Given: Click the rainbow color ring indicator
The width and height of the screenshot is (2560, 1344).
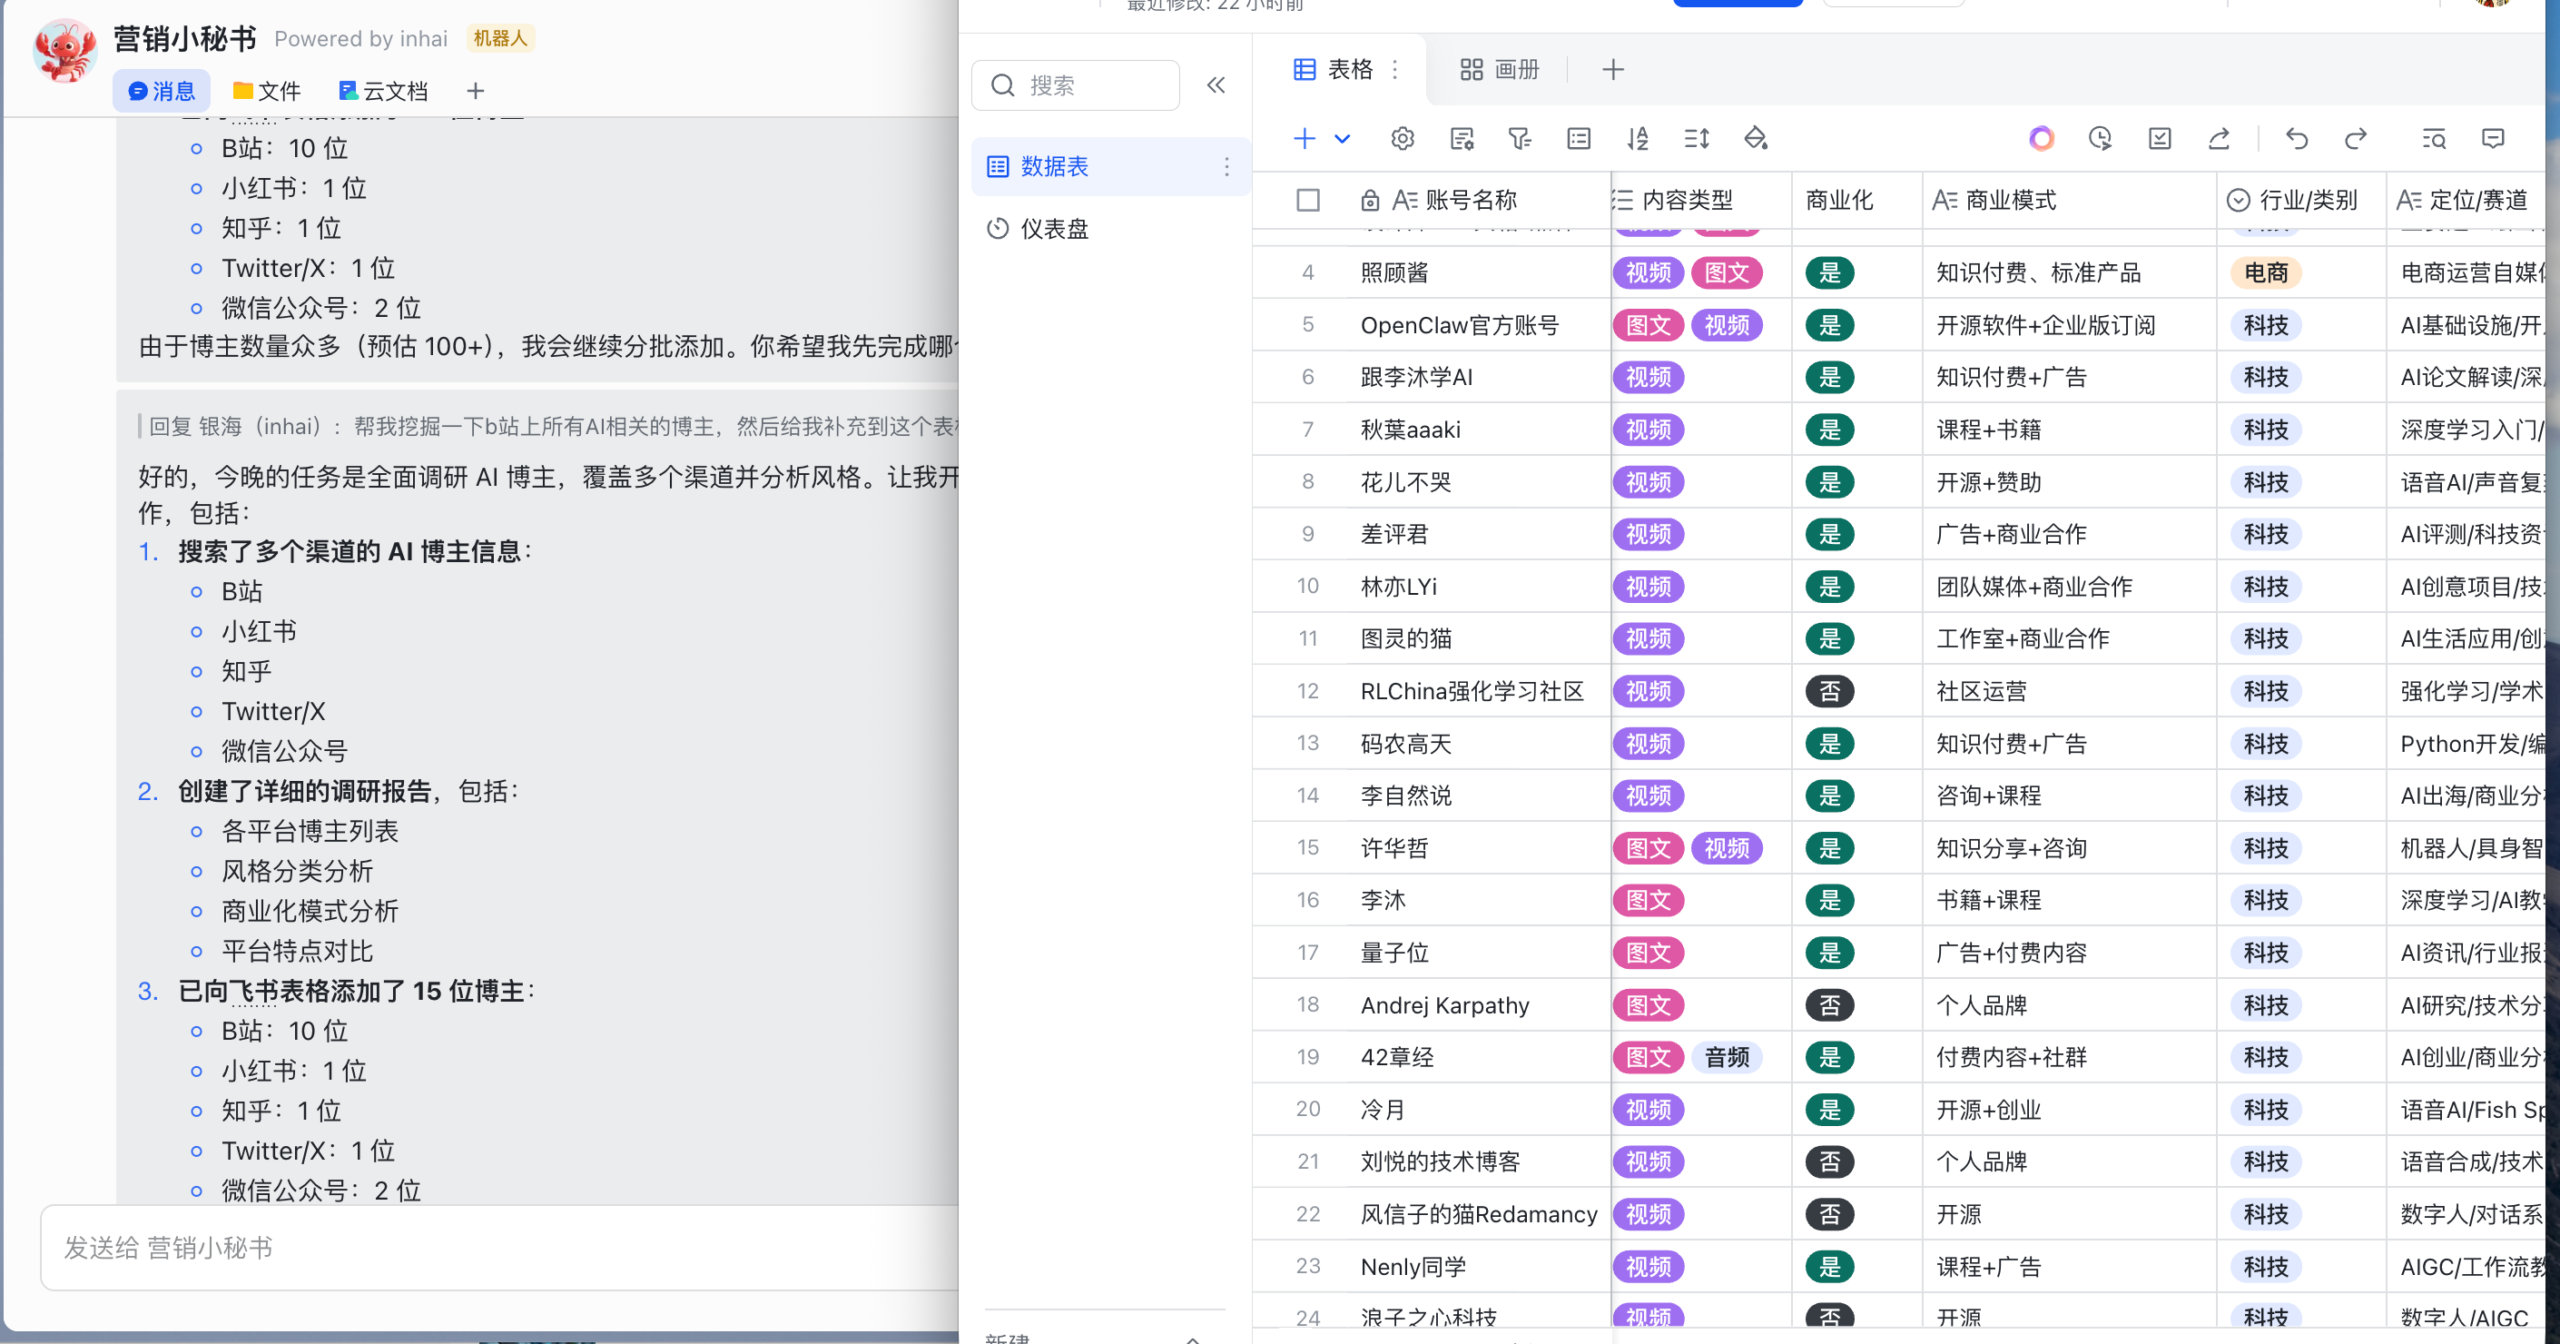Looking at the screenshot, I should 2041,139.
